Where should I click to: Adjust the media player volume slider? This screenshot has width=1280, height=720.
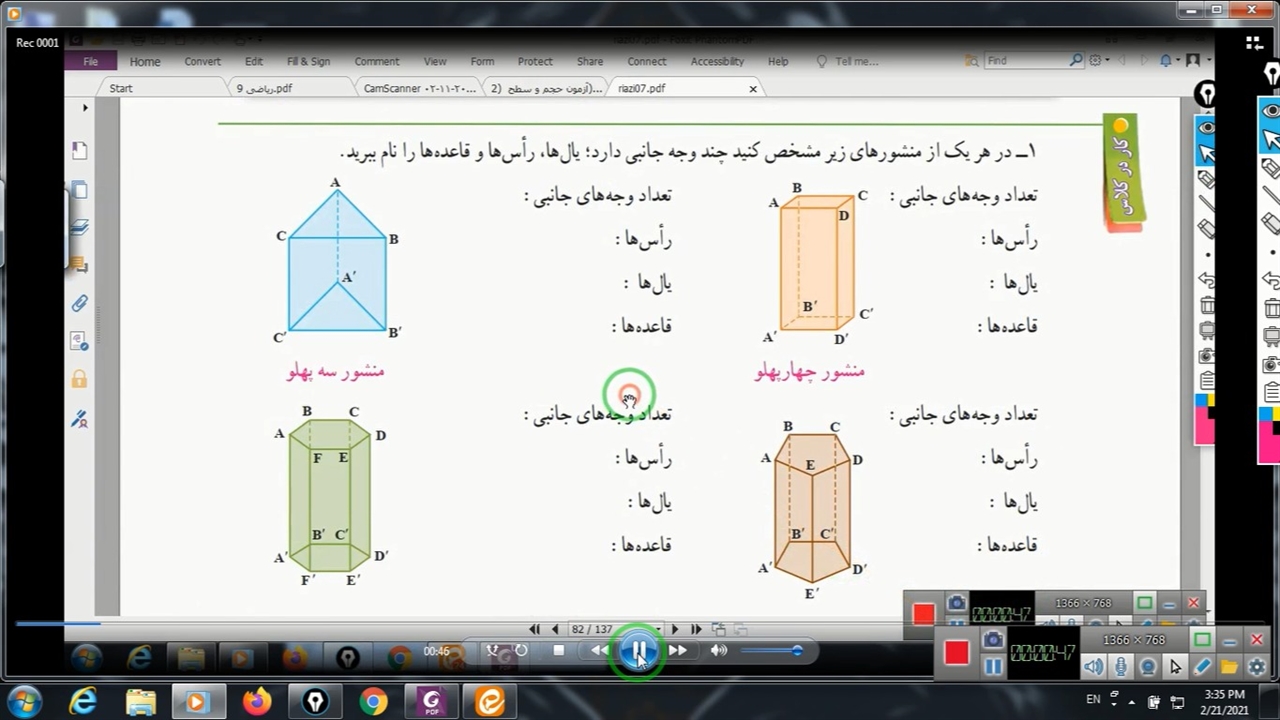point(770,651)
